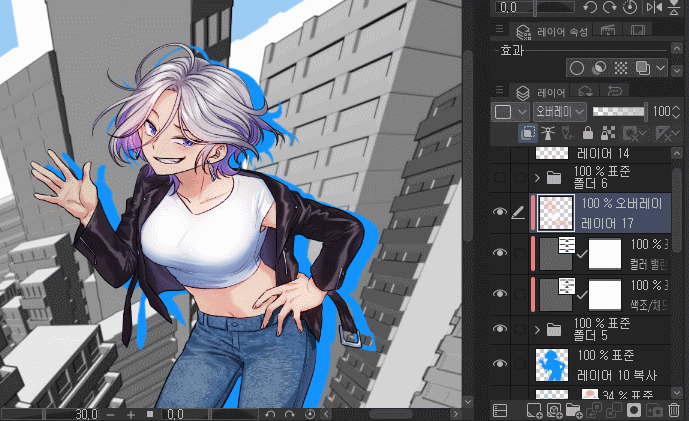
Task: Rotate canvas right in navigator toolbar
Action: 610,7
